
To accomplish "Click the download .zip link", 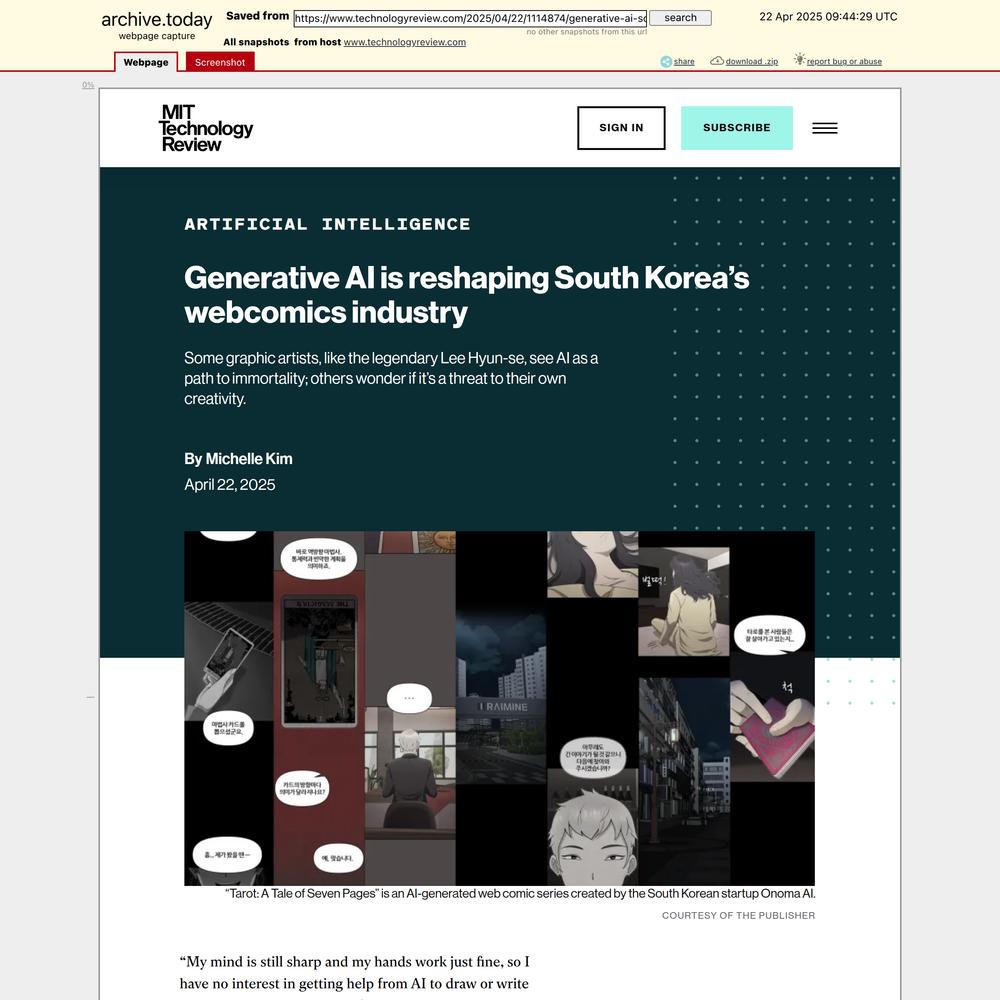I will click(x=751, y=61).
